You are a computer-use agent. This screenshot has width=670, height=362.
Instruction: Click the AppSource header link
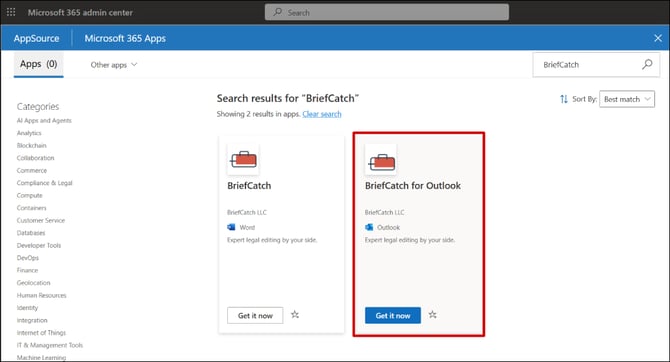pyautogui.click(x=36, y=38)
